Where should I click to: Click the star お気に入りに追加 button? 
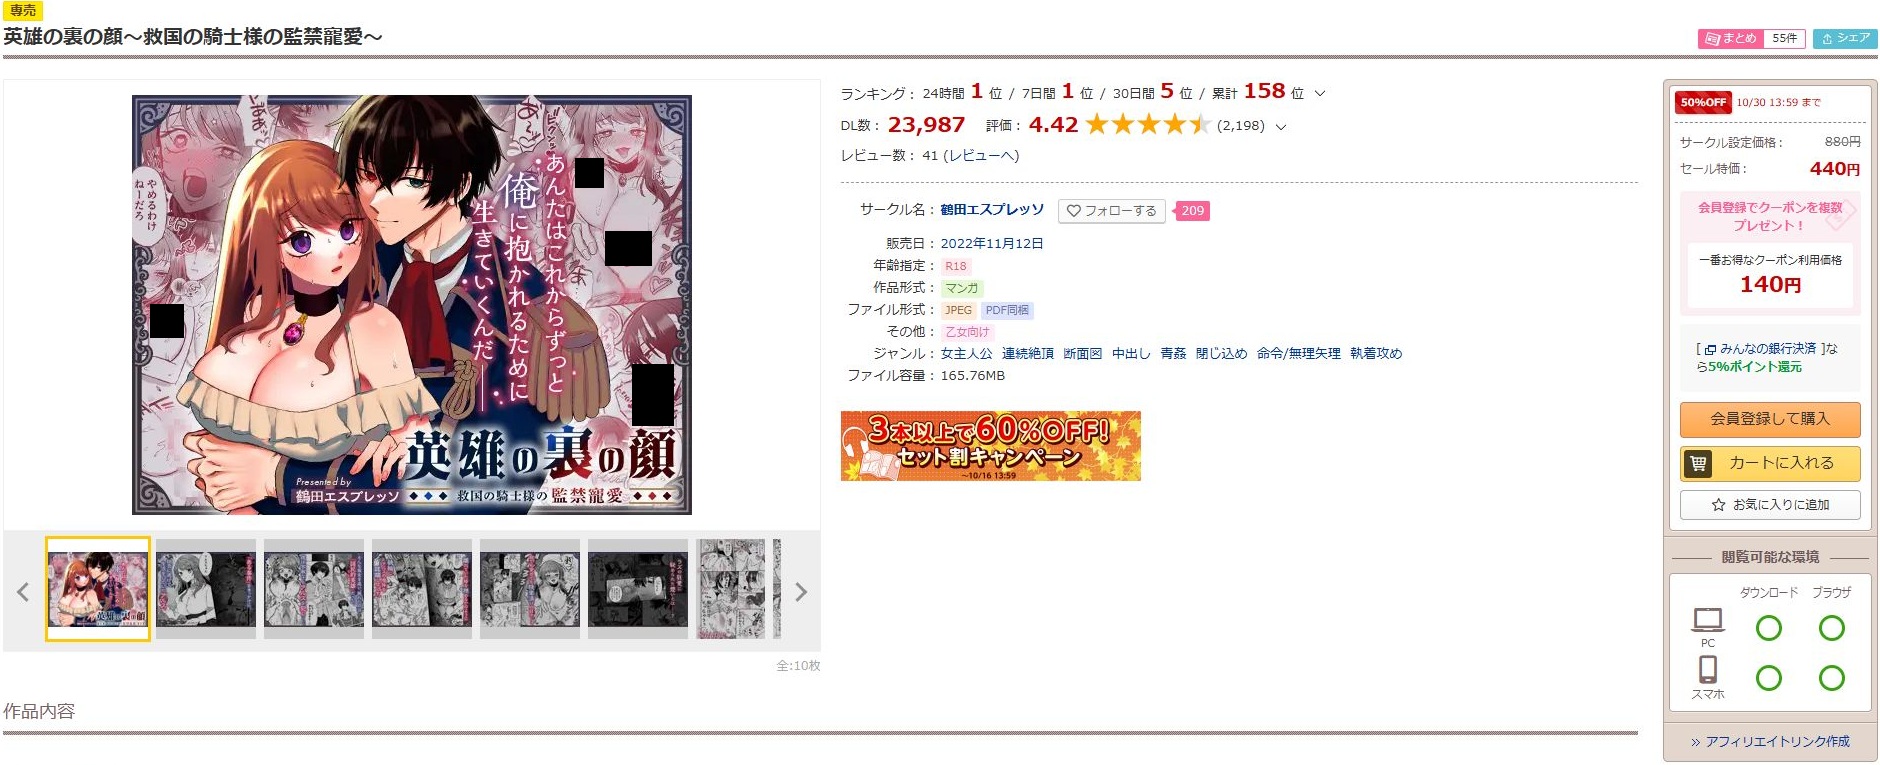[1770, 505]
